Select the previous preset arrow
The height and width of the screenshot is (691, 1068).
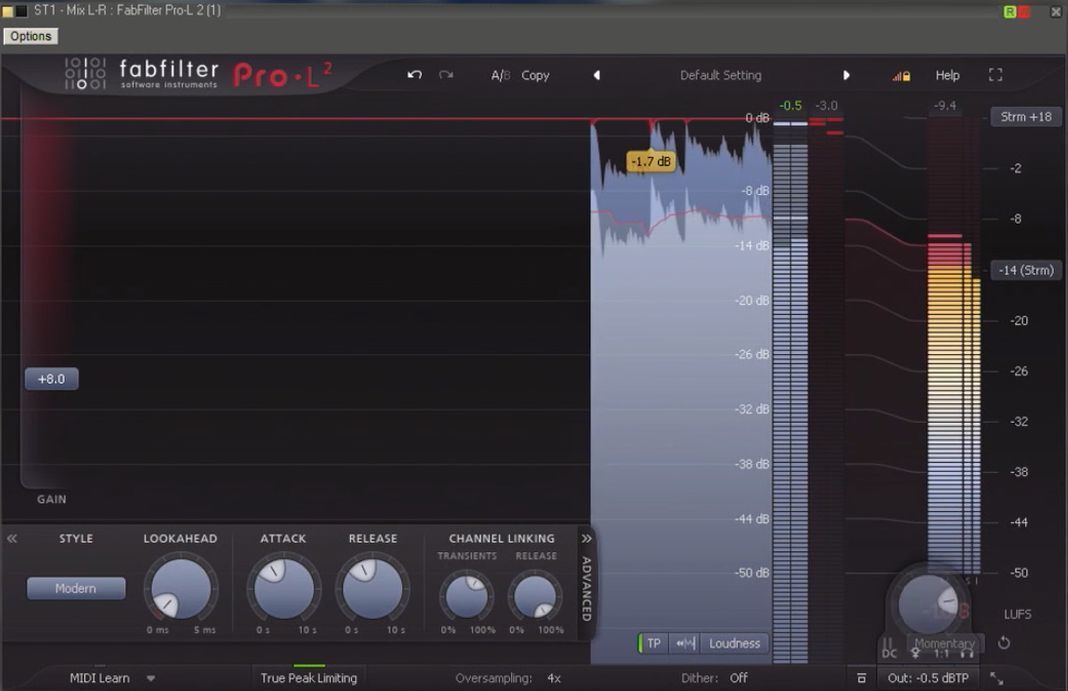click(x=597, y=75)
